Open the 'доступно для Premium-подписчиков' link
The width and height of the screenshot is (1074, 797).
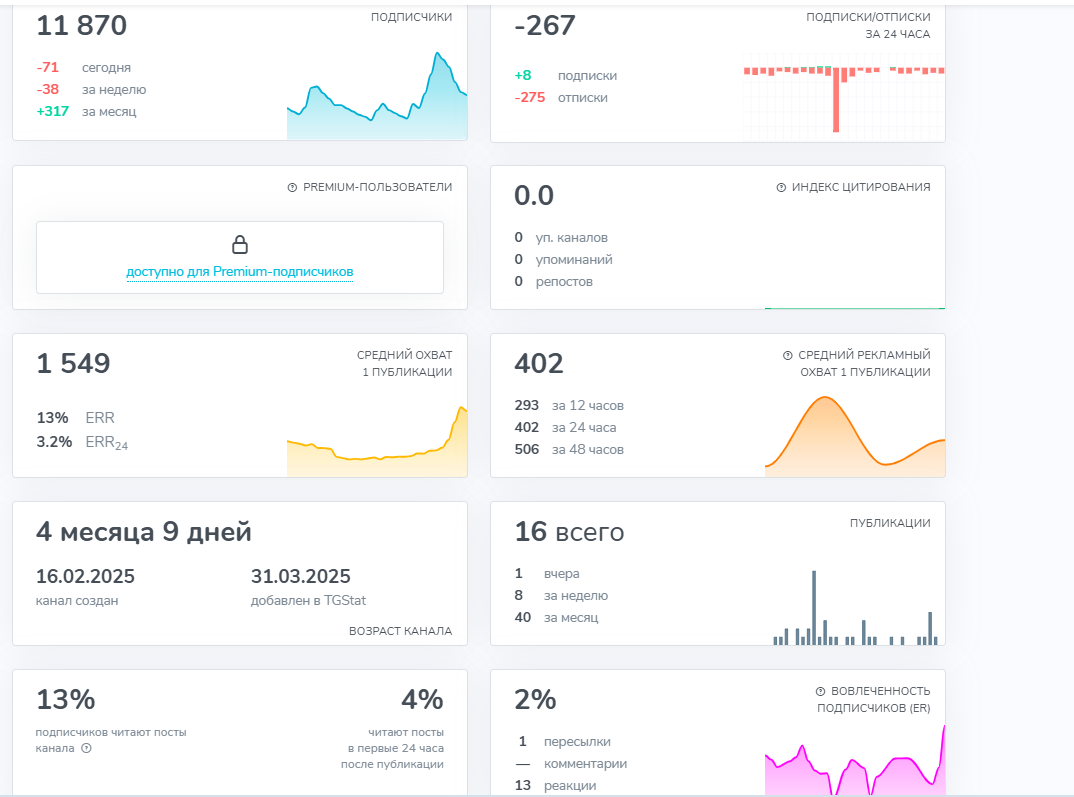coord(240,272)
